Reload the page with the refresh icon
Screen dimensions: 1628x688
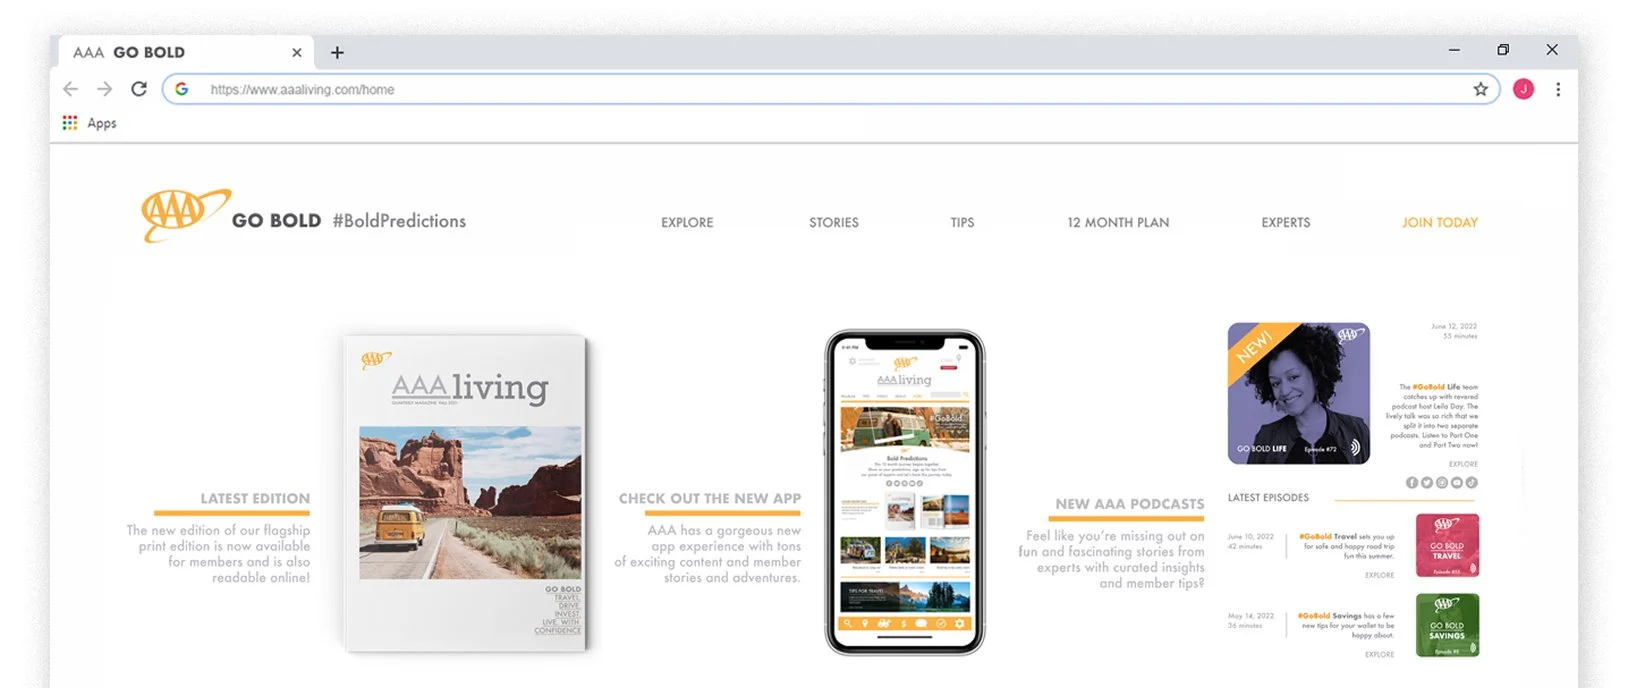(139, 89)
